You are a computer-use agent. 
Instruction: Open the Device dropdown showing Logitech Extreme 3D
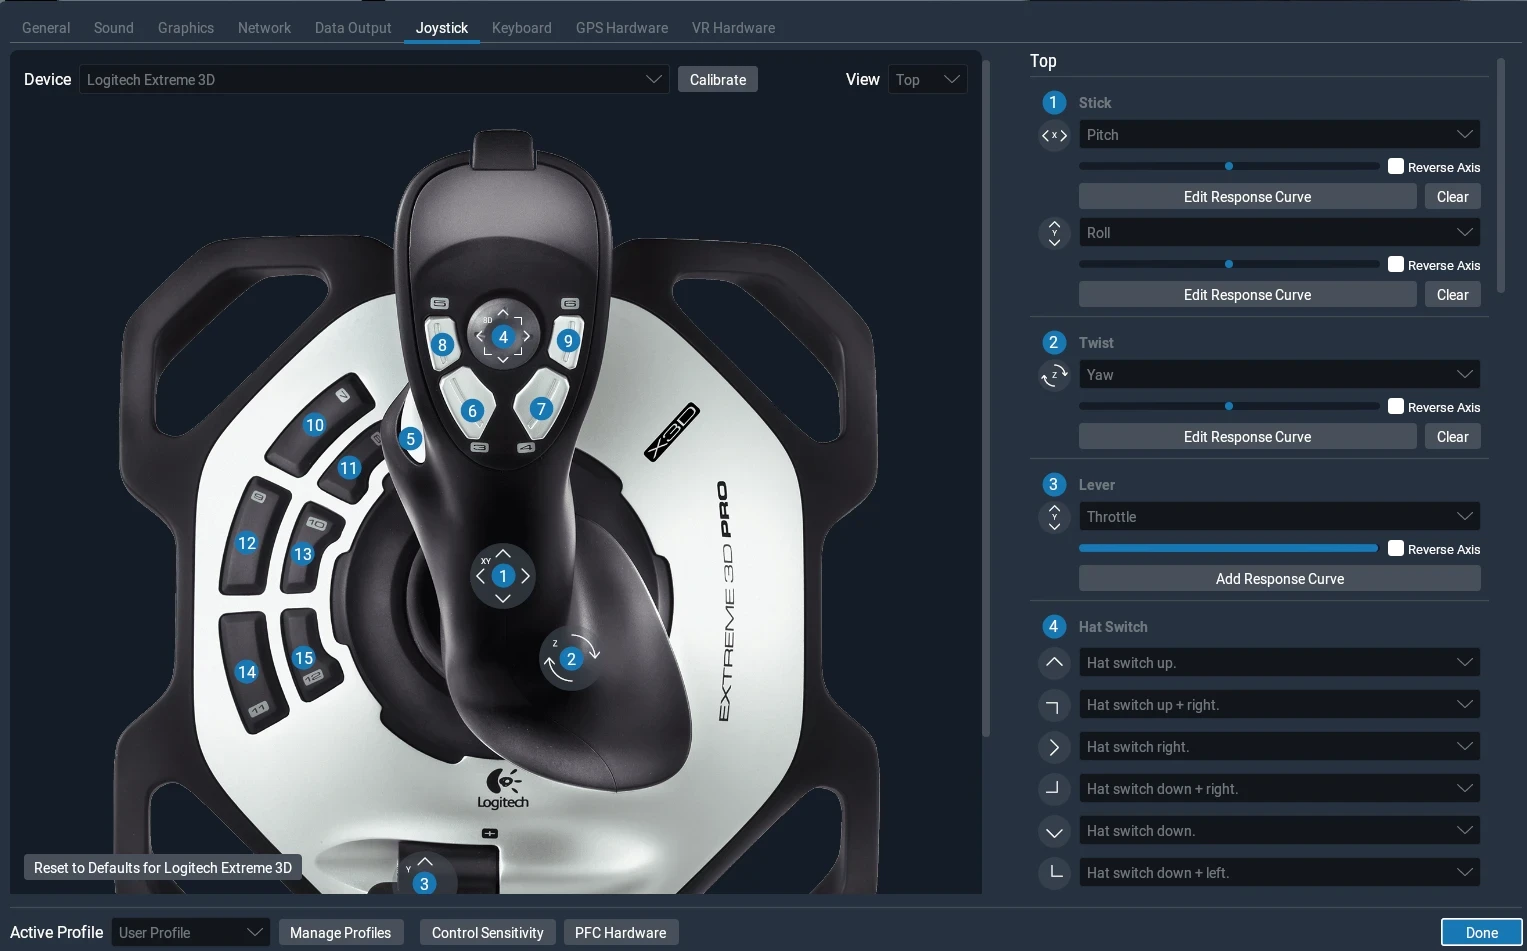(x=374, y=80)
